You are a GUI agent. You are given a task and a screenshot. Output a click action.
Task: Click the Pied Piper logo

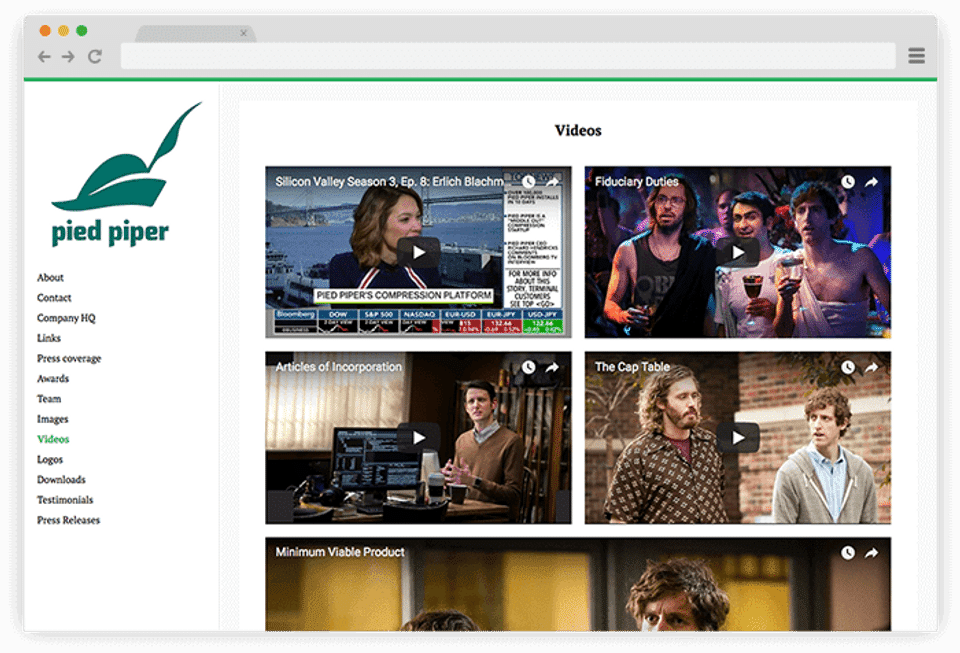coord(125,174)
